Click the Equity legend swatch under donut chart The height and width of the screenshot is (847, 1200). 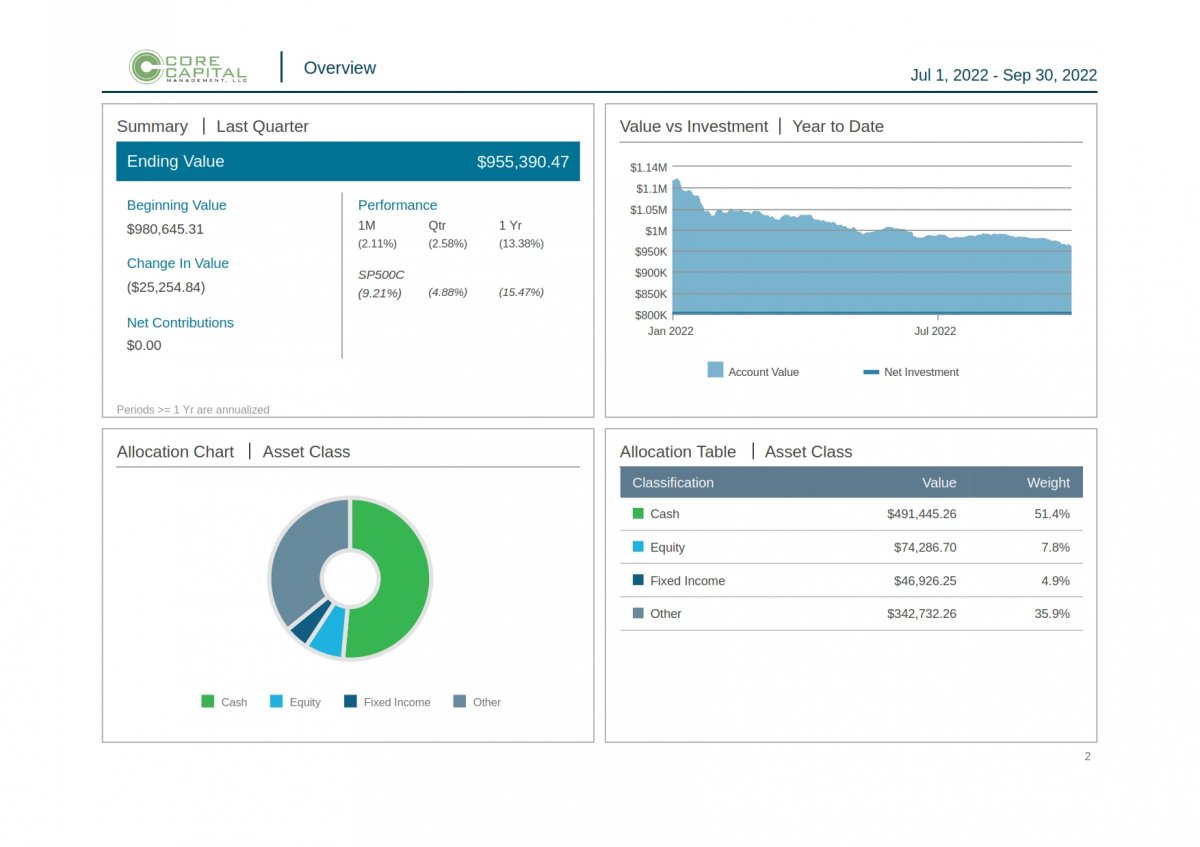point(277,702)
